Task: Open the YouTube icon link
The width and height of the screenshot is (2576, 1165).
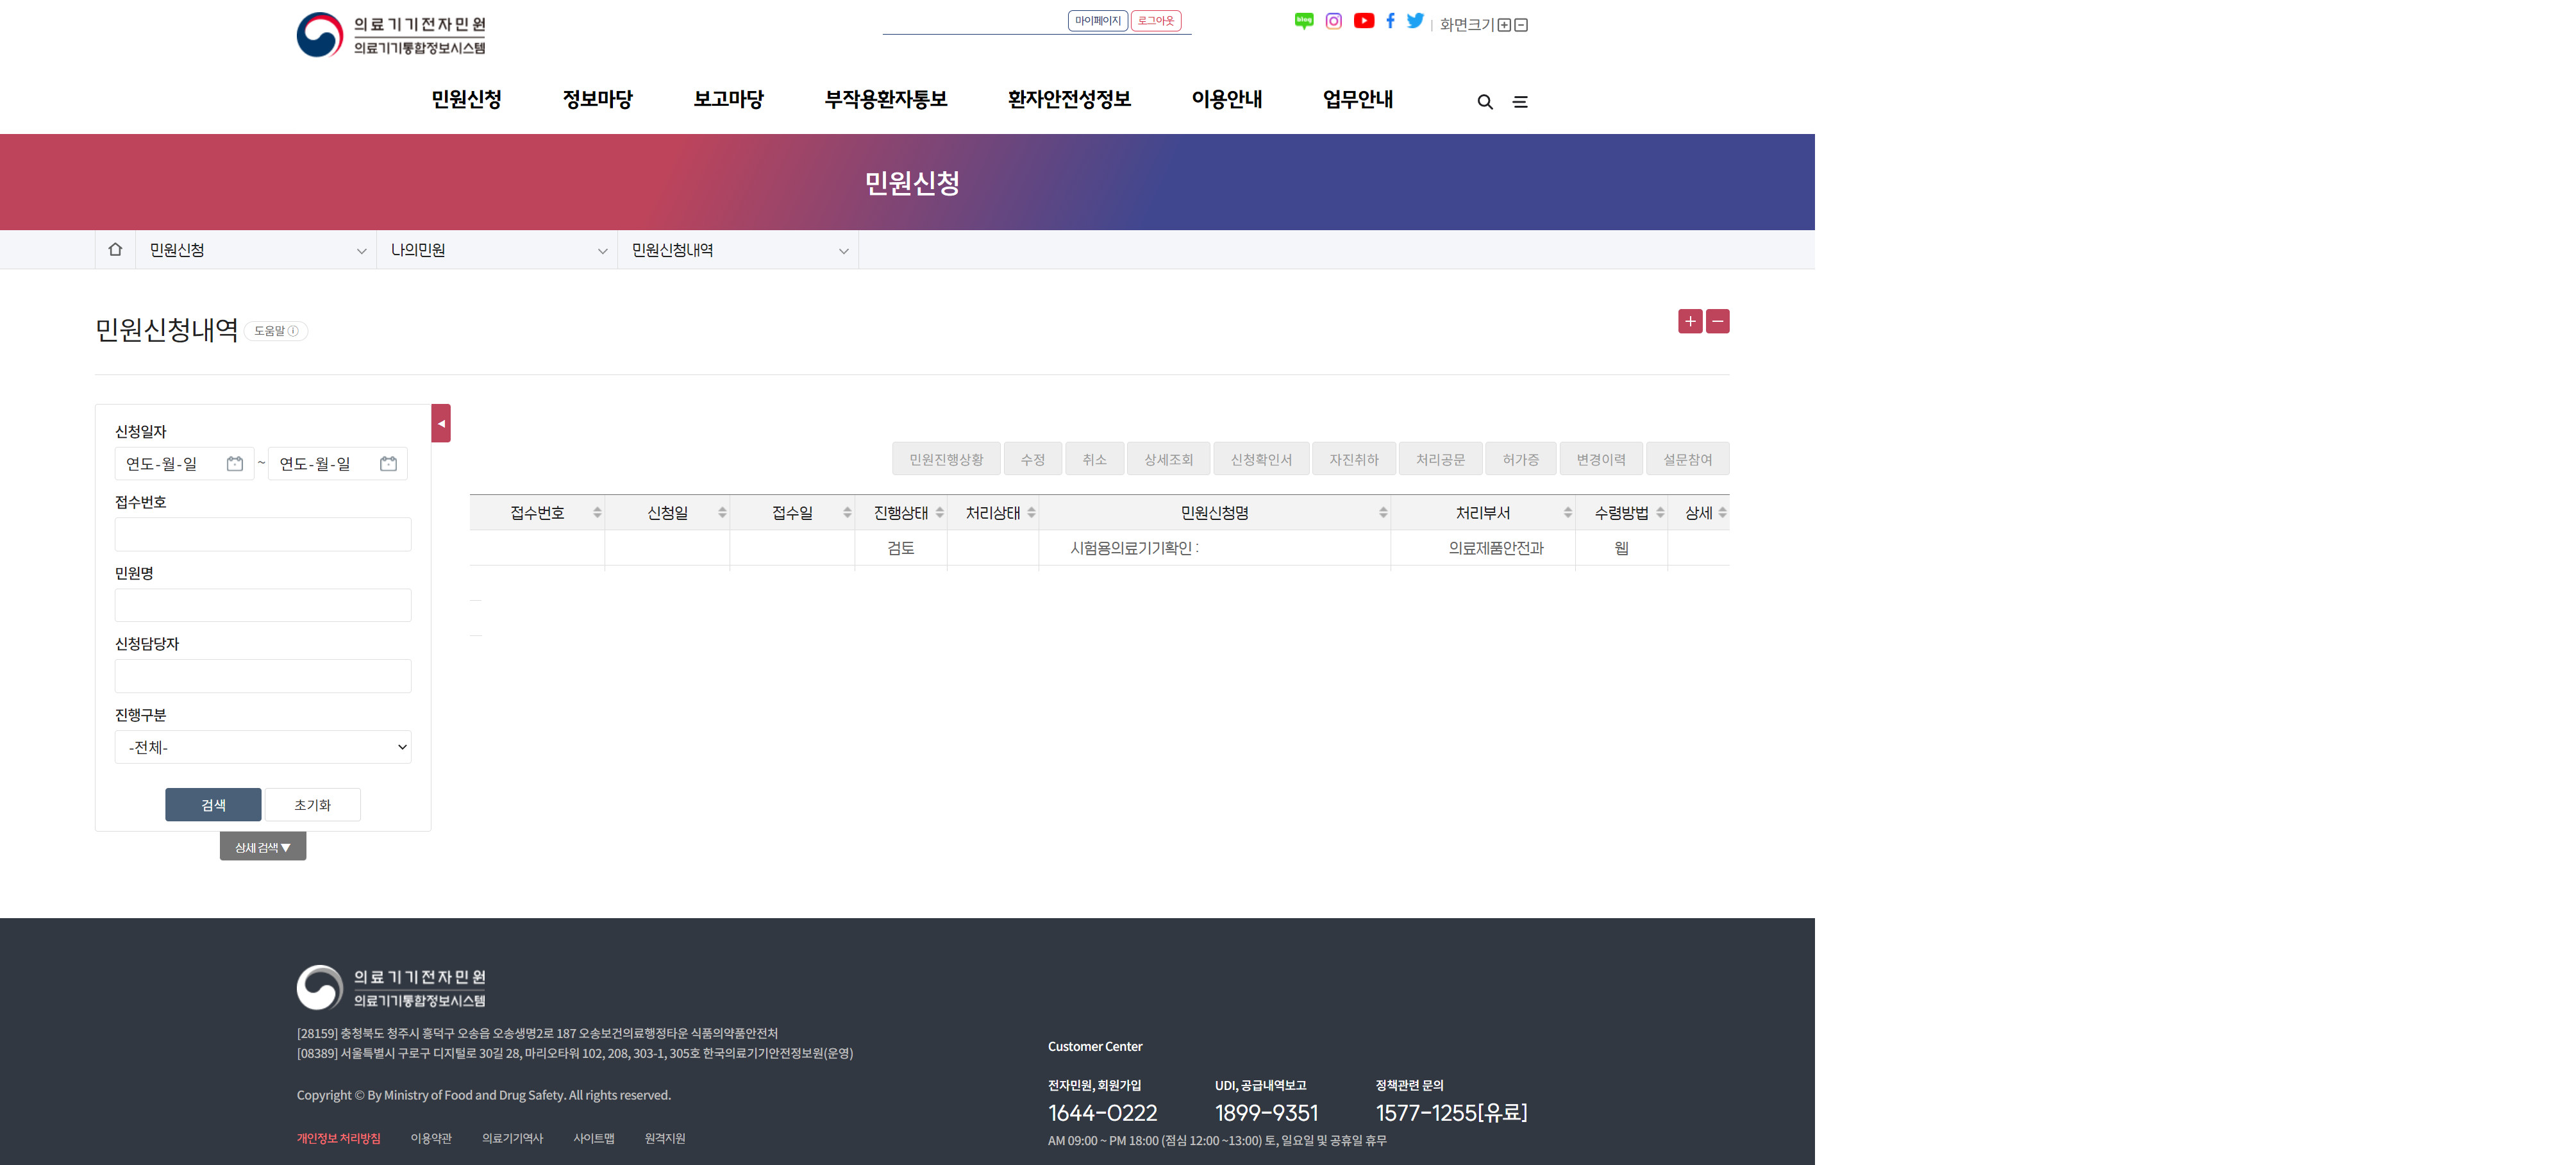Action: tap(1363, 21)
